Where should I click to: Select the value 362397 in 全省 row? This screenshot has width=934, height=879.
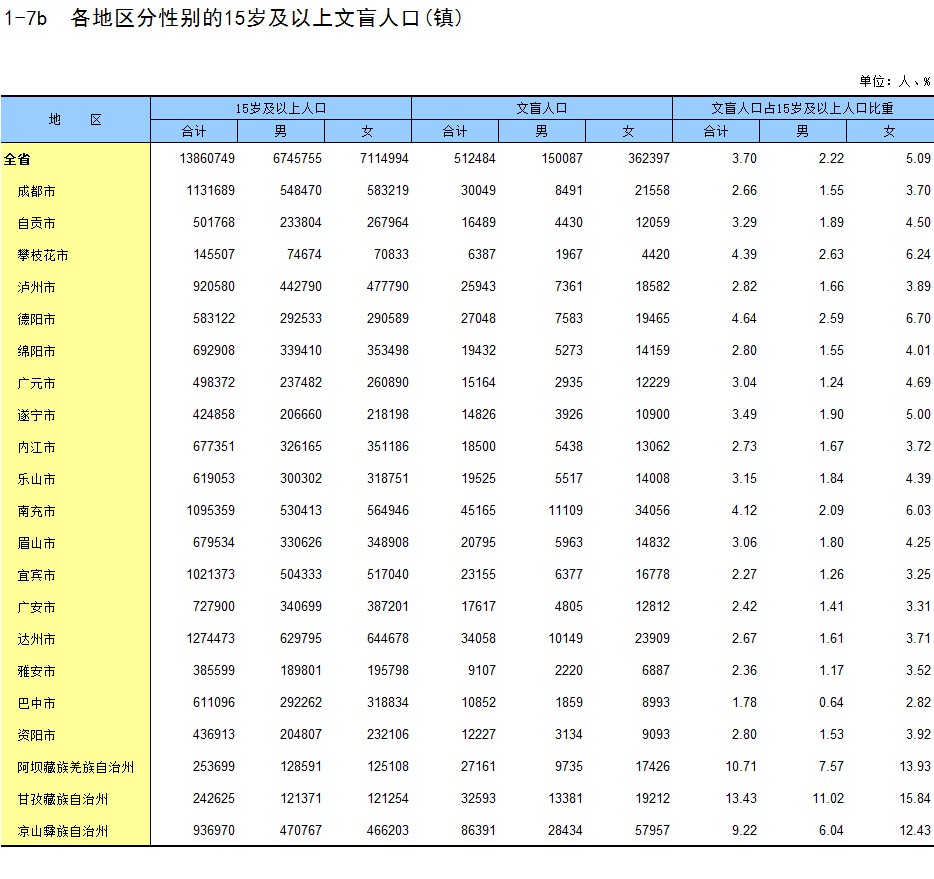click(x=649, y=158)
